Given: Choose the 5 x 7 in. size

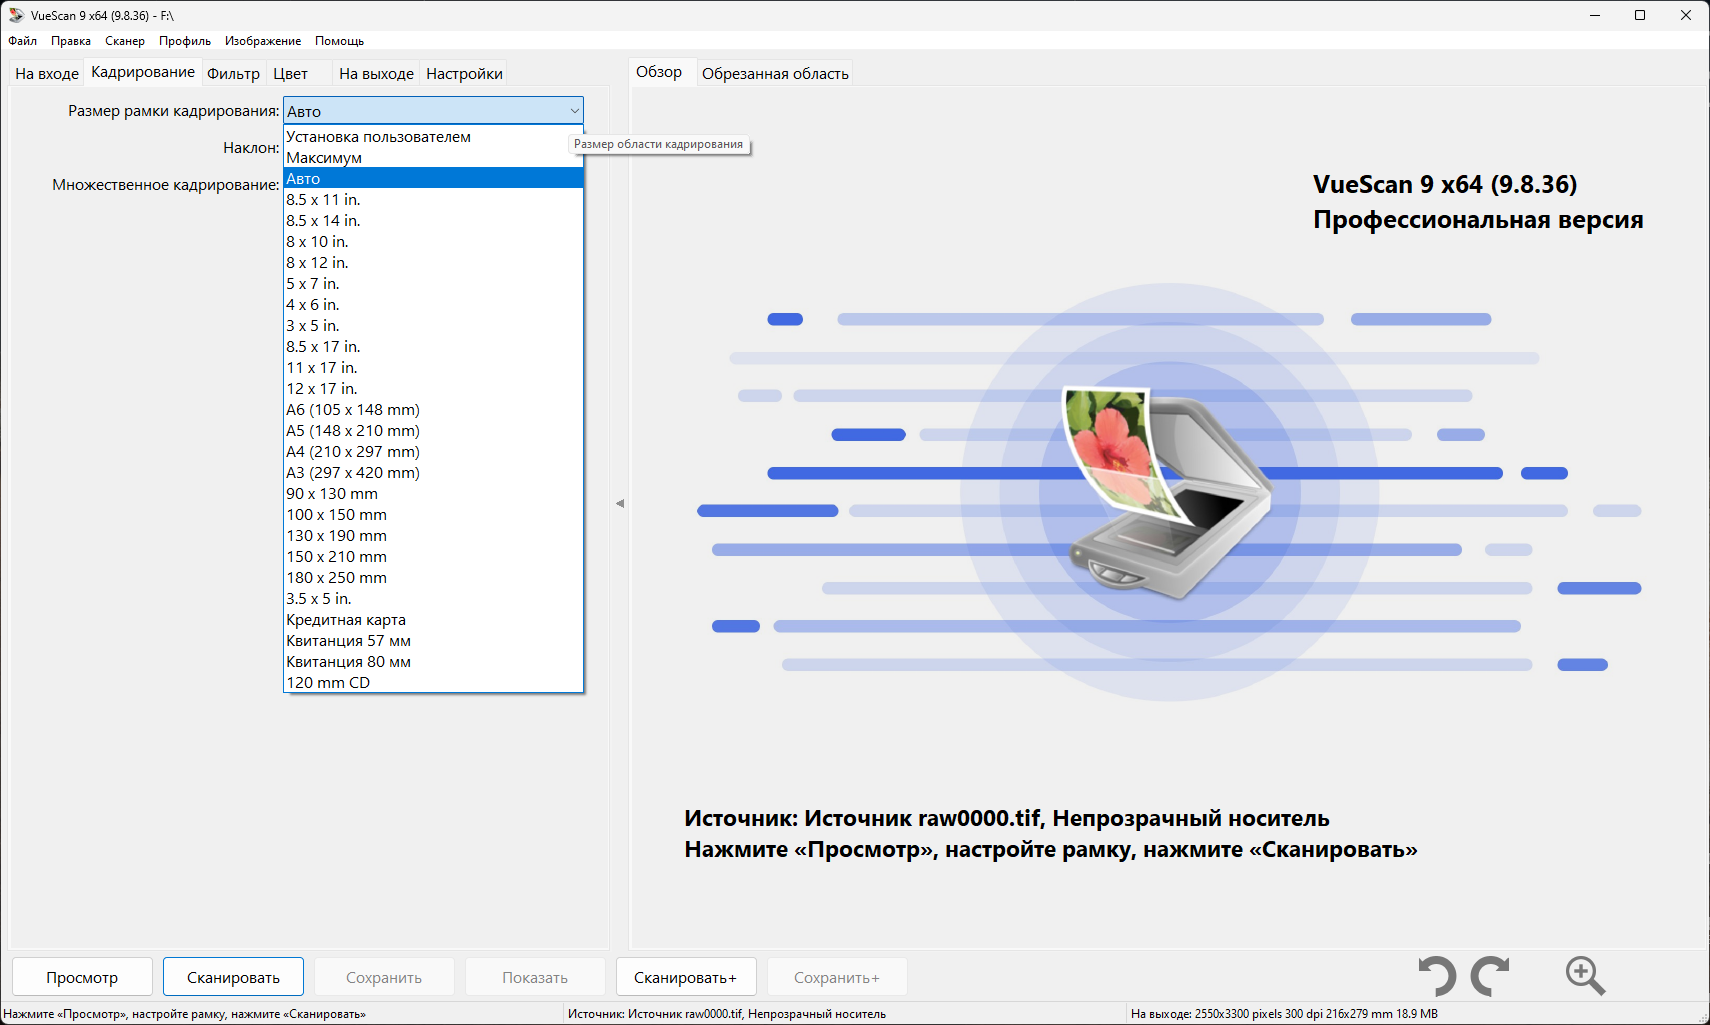Looking at the screenshot, I should (433, 283).
